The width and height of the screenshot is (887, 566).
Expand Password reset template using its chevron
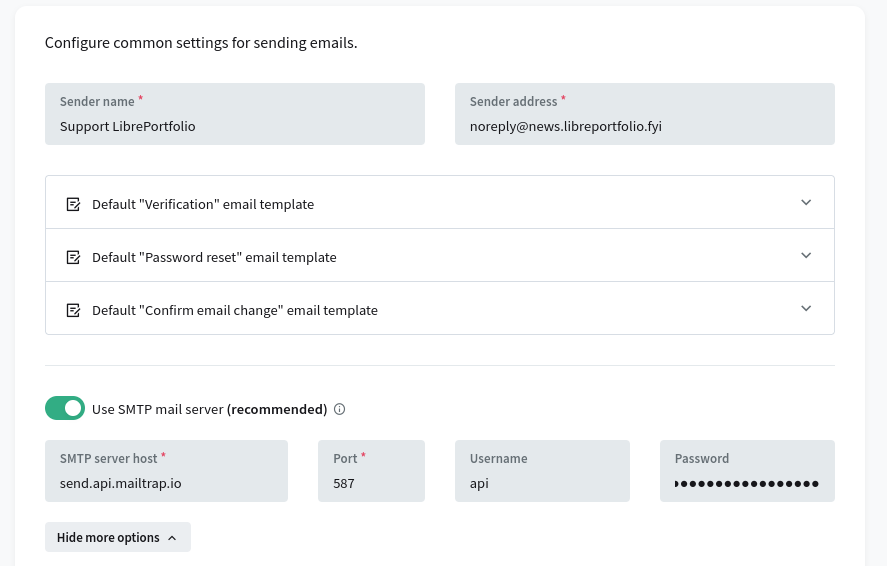click(806, 255)
